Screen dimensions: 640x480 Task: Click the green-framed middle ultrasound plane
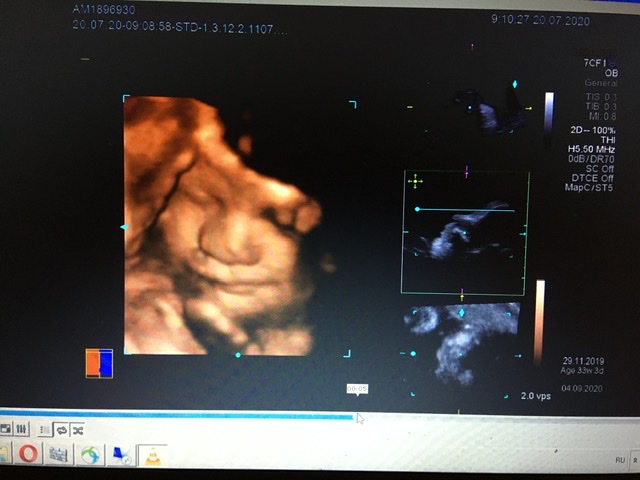click(464, 232)
